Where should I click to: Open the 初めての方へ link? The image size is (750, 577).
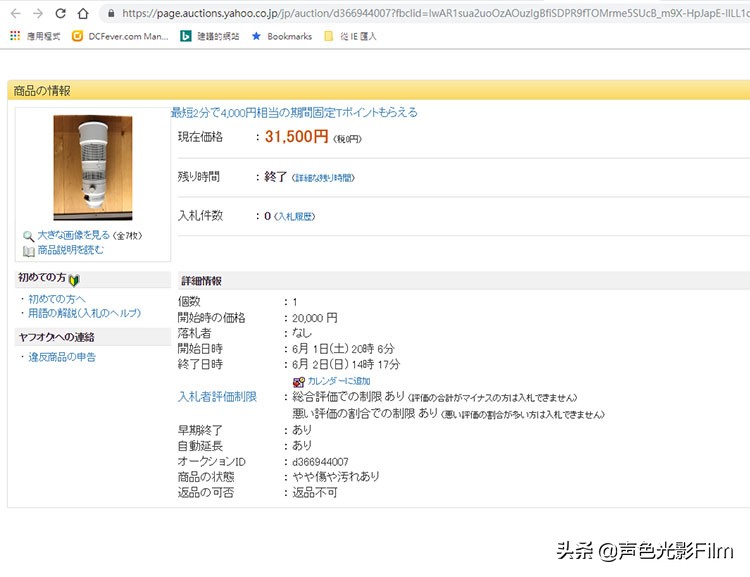coord(56,299)
